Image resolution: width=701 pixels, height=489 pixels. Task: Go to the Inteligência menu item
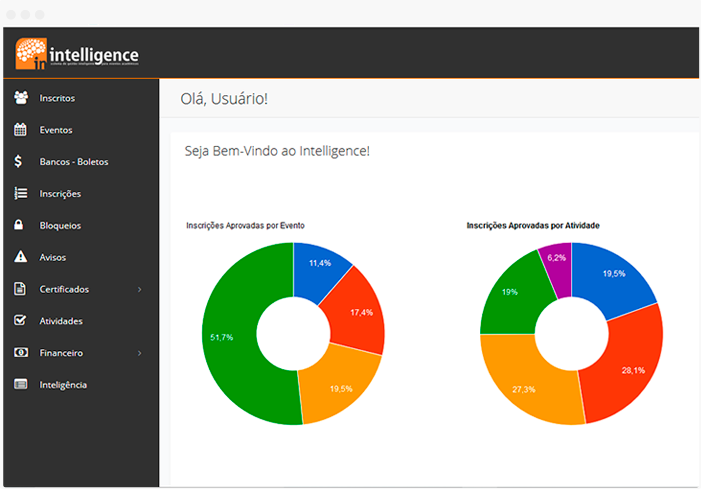pos(63,385)
